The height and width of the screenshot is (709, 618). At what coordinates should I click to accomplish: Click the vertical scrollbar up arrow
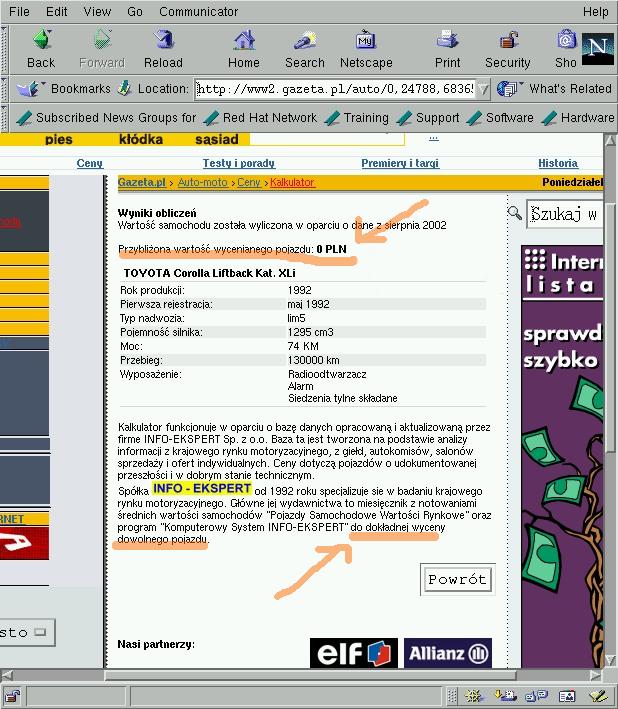tap(610, 141)
